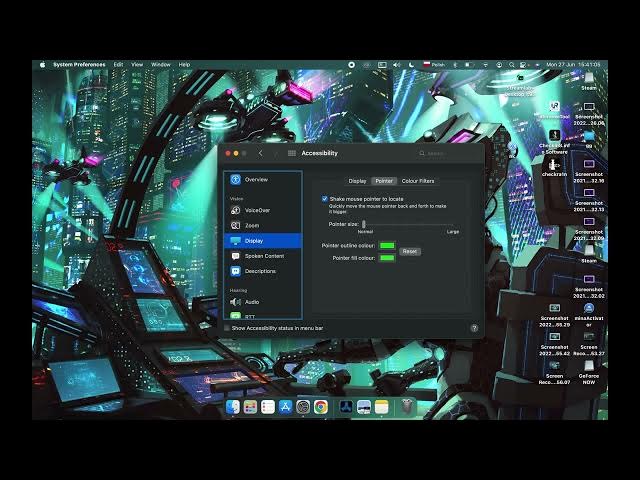The height and width of the screenshot is (480, 640).
Task: Click the Pointer size slider handle
Action: pyautogui.click(x=364, y=224)
